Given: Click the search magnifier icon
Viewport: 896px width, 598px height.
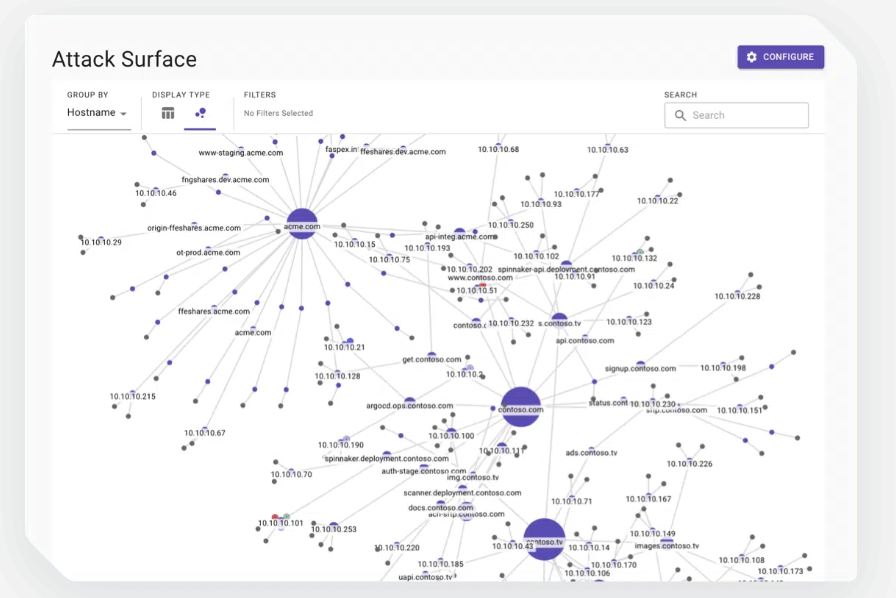Looking at the screenshot, I should pyautogui.click(x=681, y=115).
